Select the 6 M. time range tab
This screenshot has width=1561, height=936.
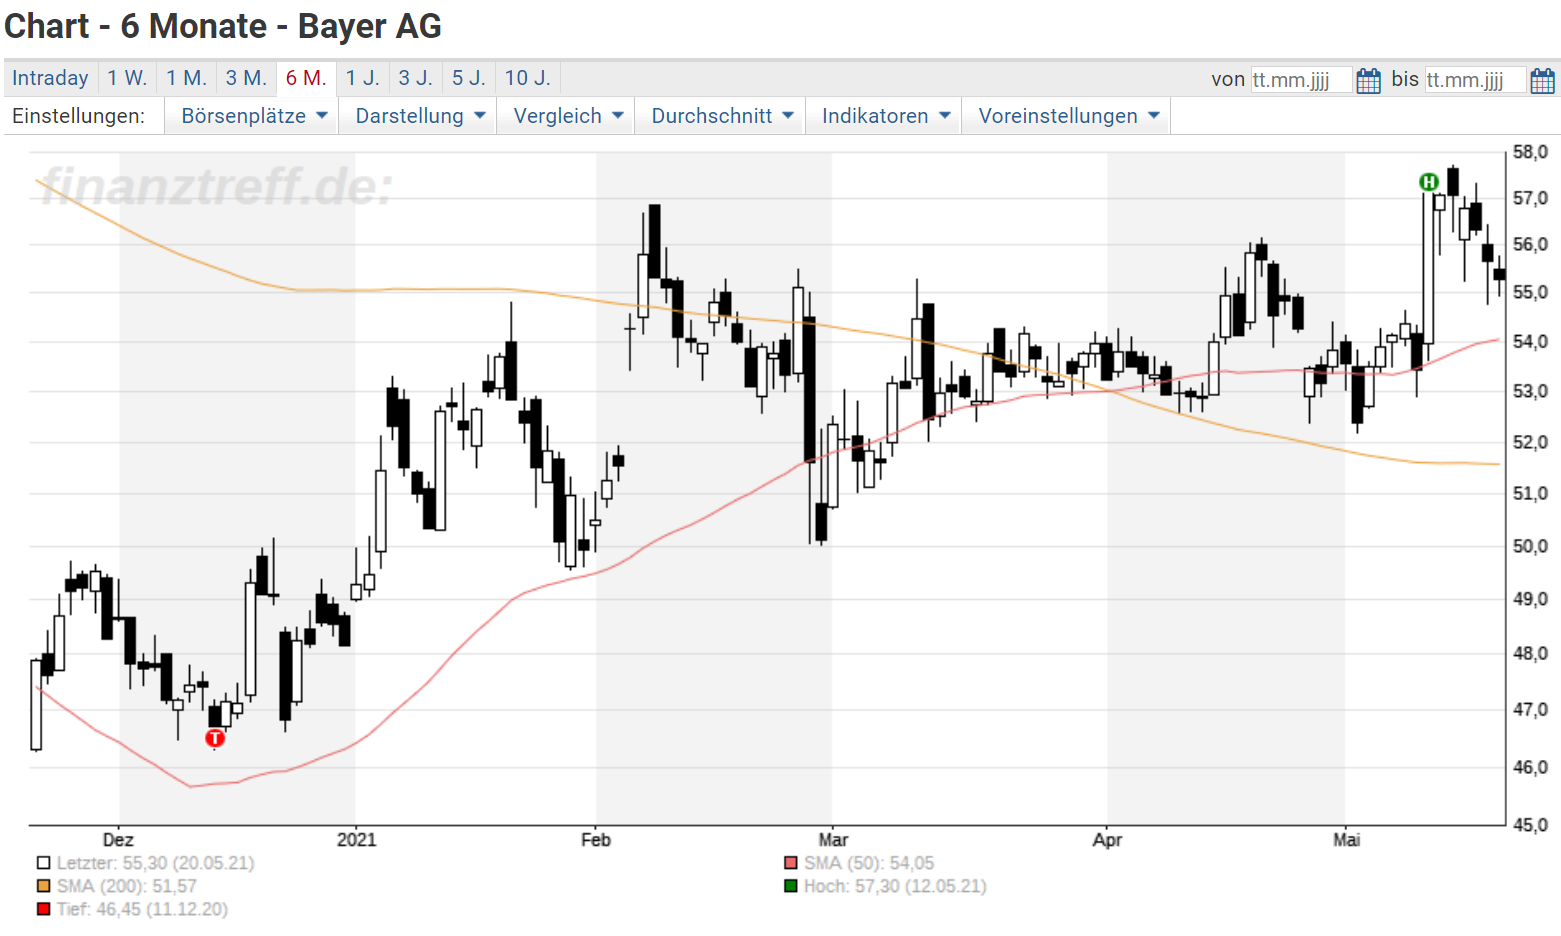pyautogui.click(x=306, y=78)
